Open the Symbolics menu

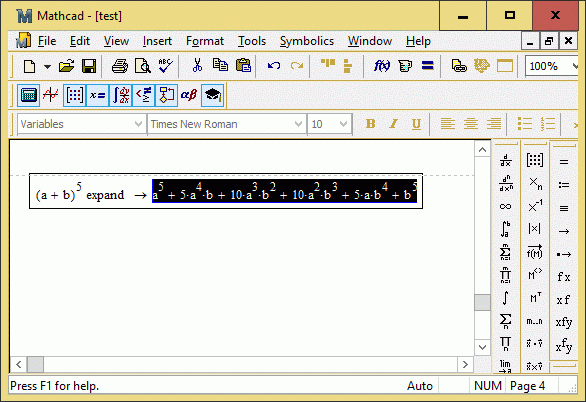307,41
